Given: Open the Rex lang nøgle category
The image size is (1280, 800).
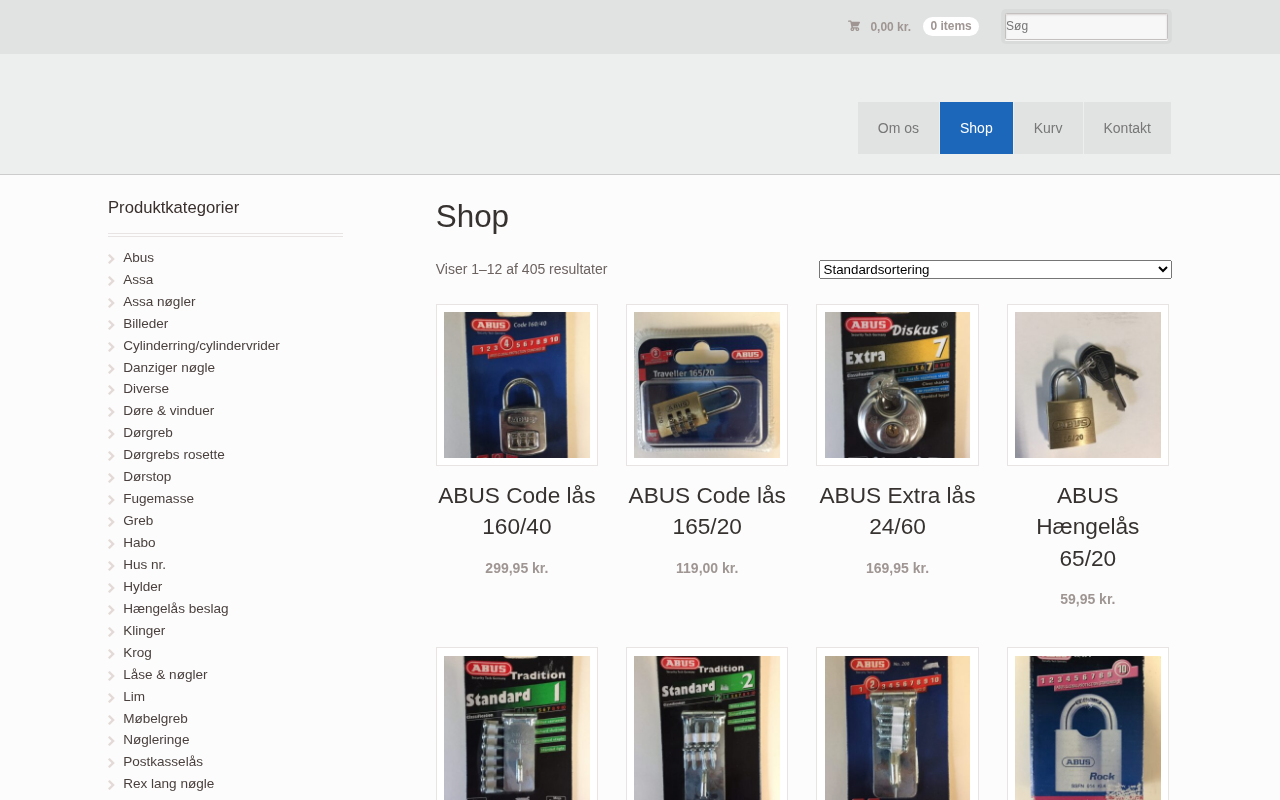Looking at the screenshot, I should pos(168,784).
